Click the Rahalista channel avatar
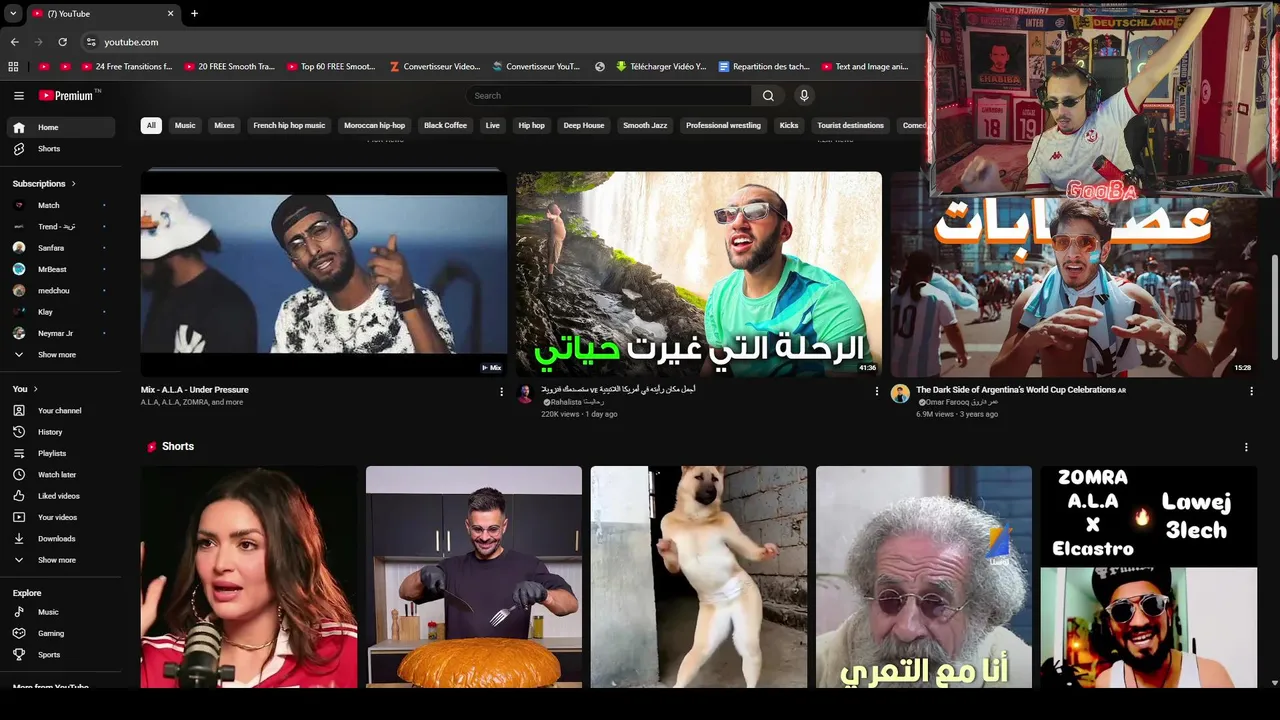The height and width of the screenshot is (720, 1280). click(x=525, y=394)
